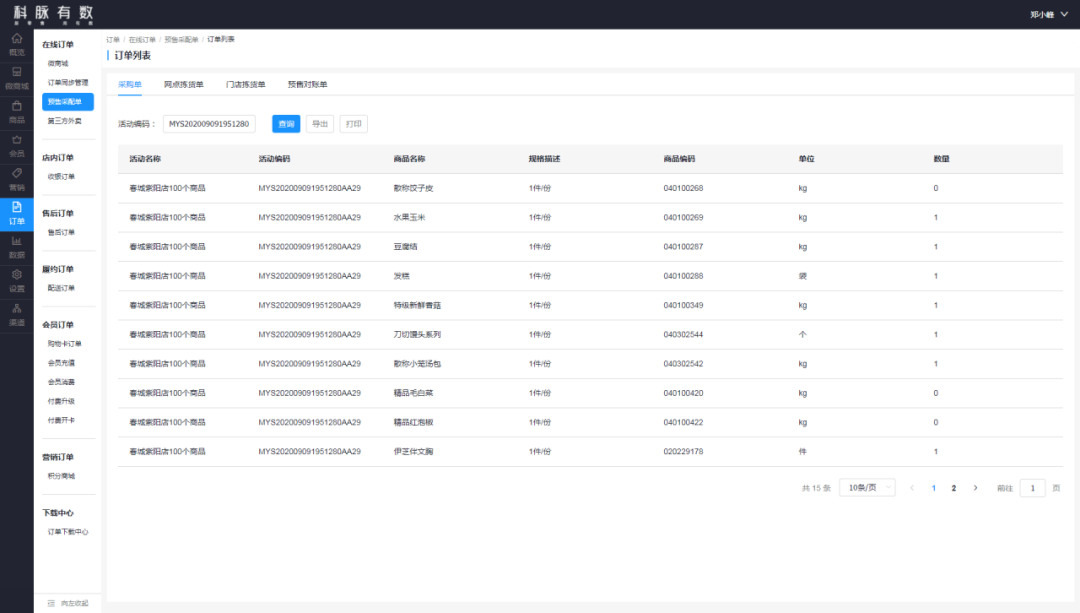The image size is (1080, 613).
Task: Open the 10条/页 page size dropdown
Action: point(869,488)
